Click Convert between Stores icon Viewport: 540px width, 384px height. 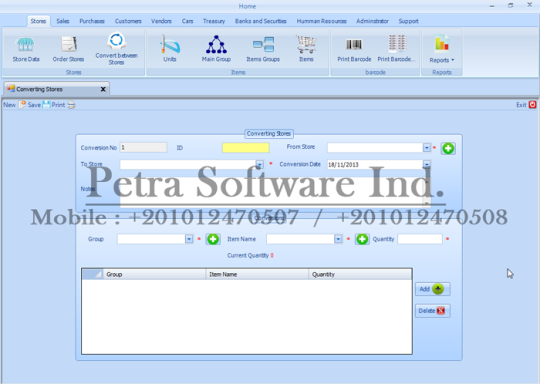[116, 49]
